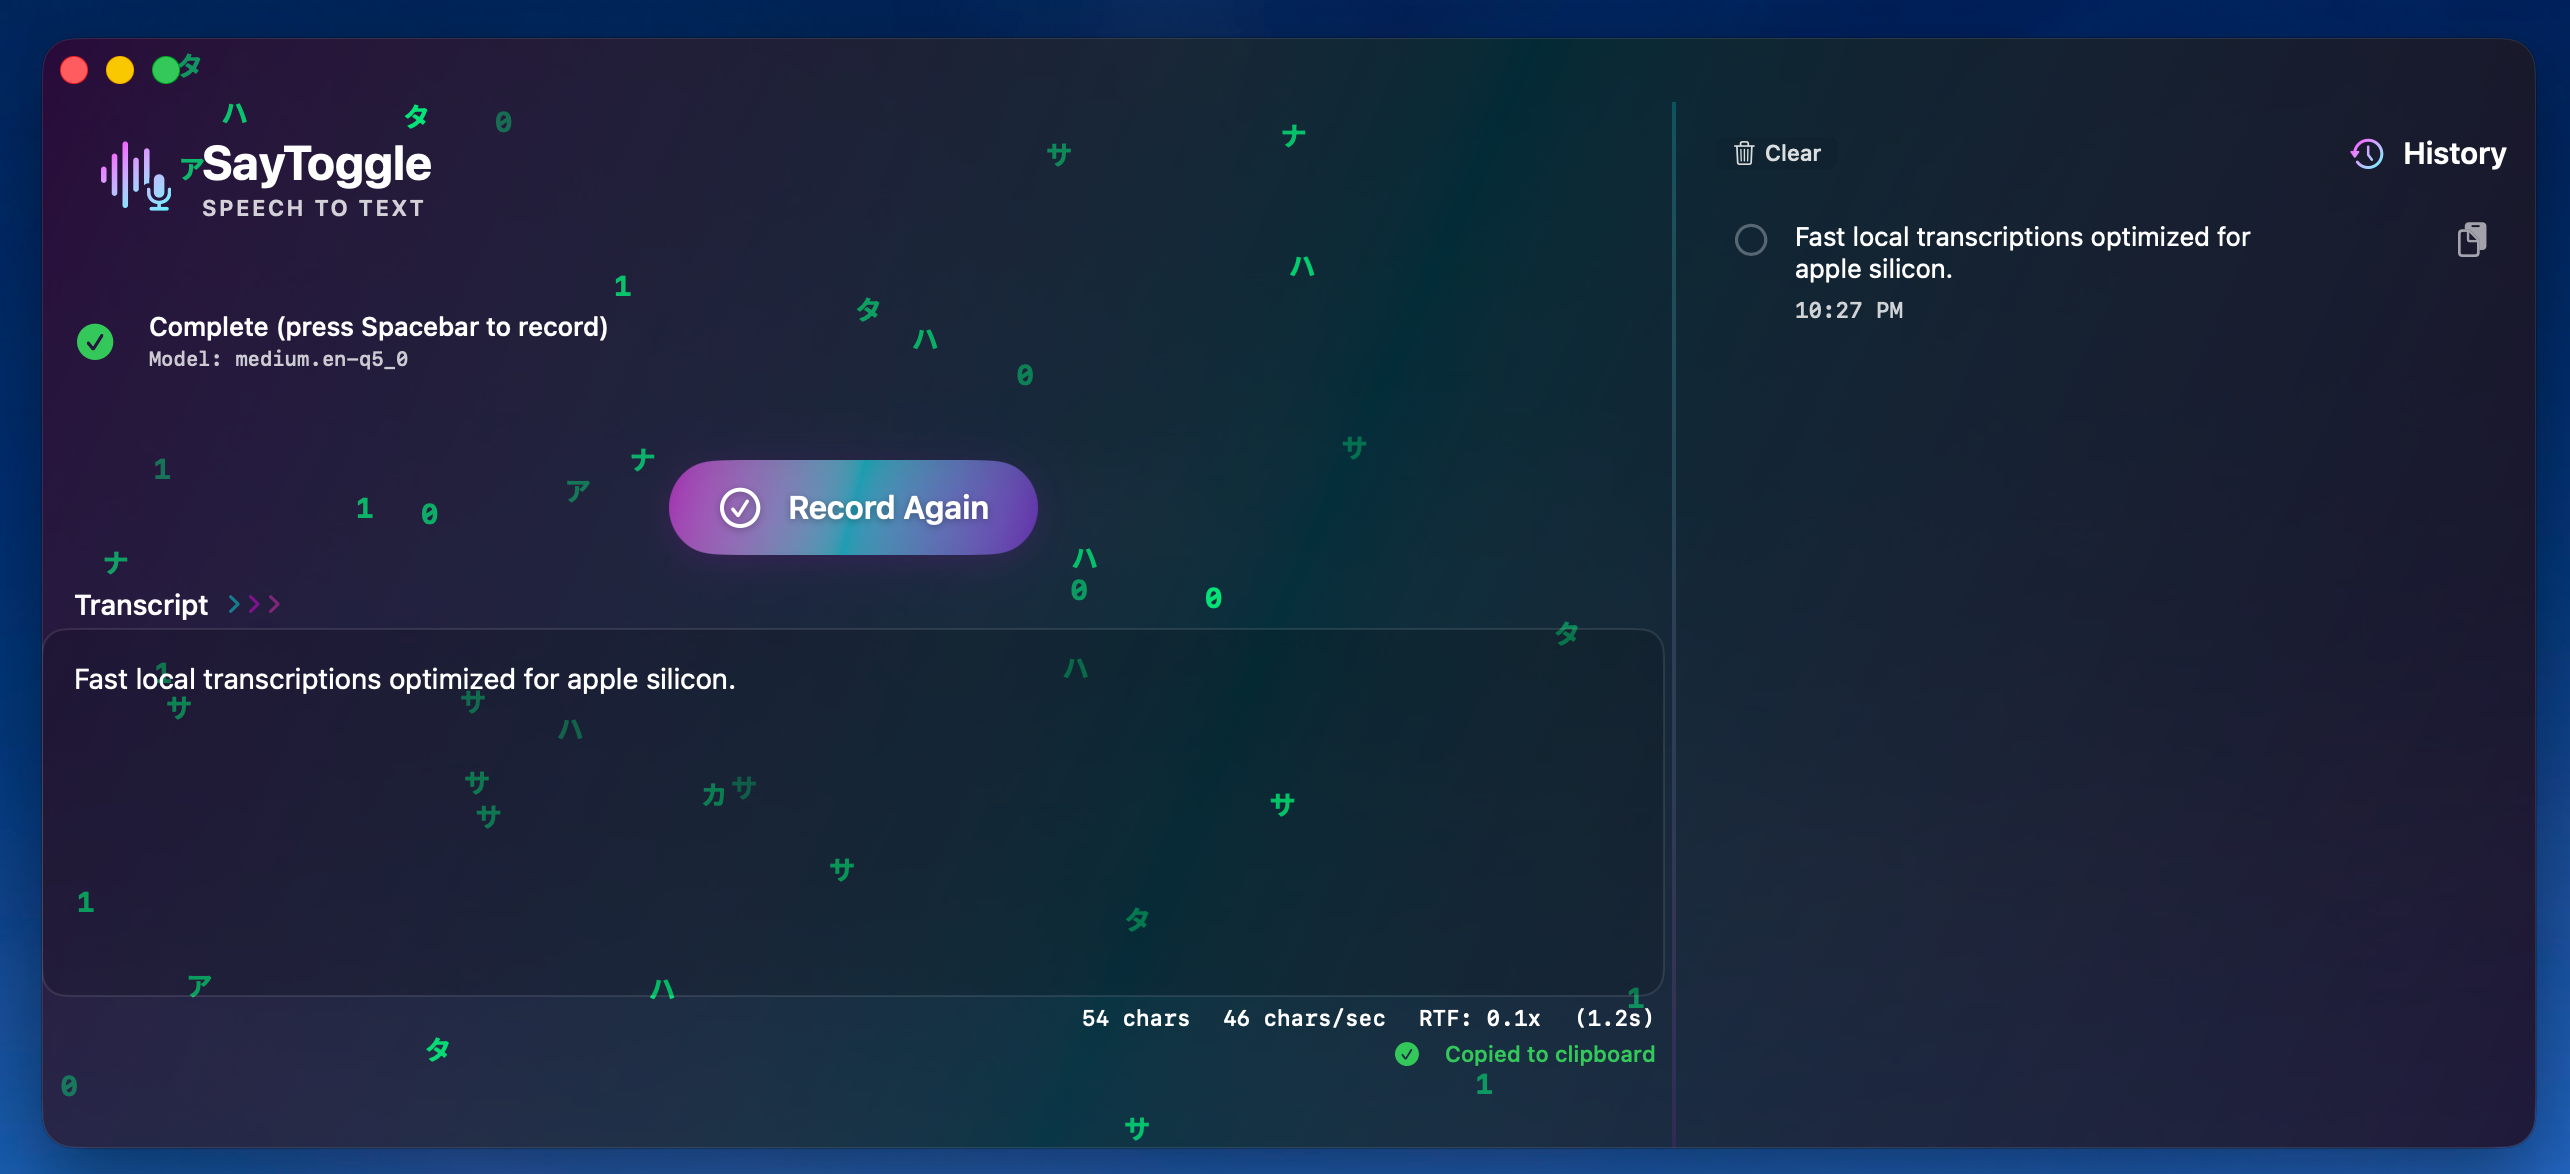Click the Model medium.en-q5_0 label
2570x1174 pixels.
(278, 359)
